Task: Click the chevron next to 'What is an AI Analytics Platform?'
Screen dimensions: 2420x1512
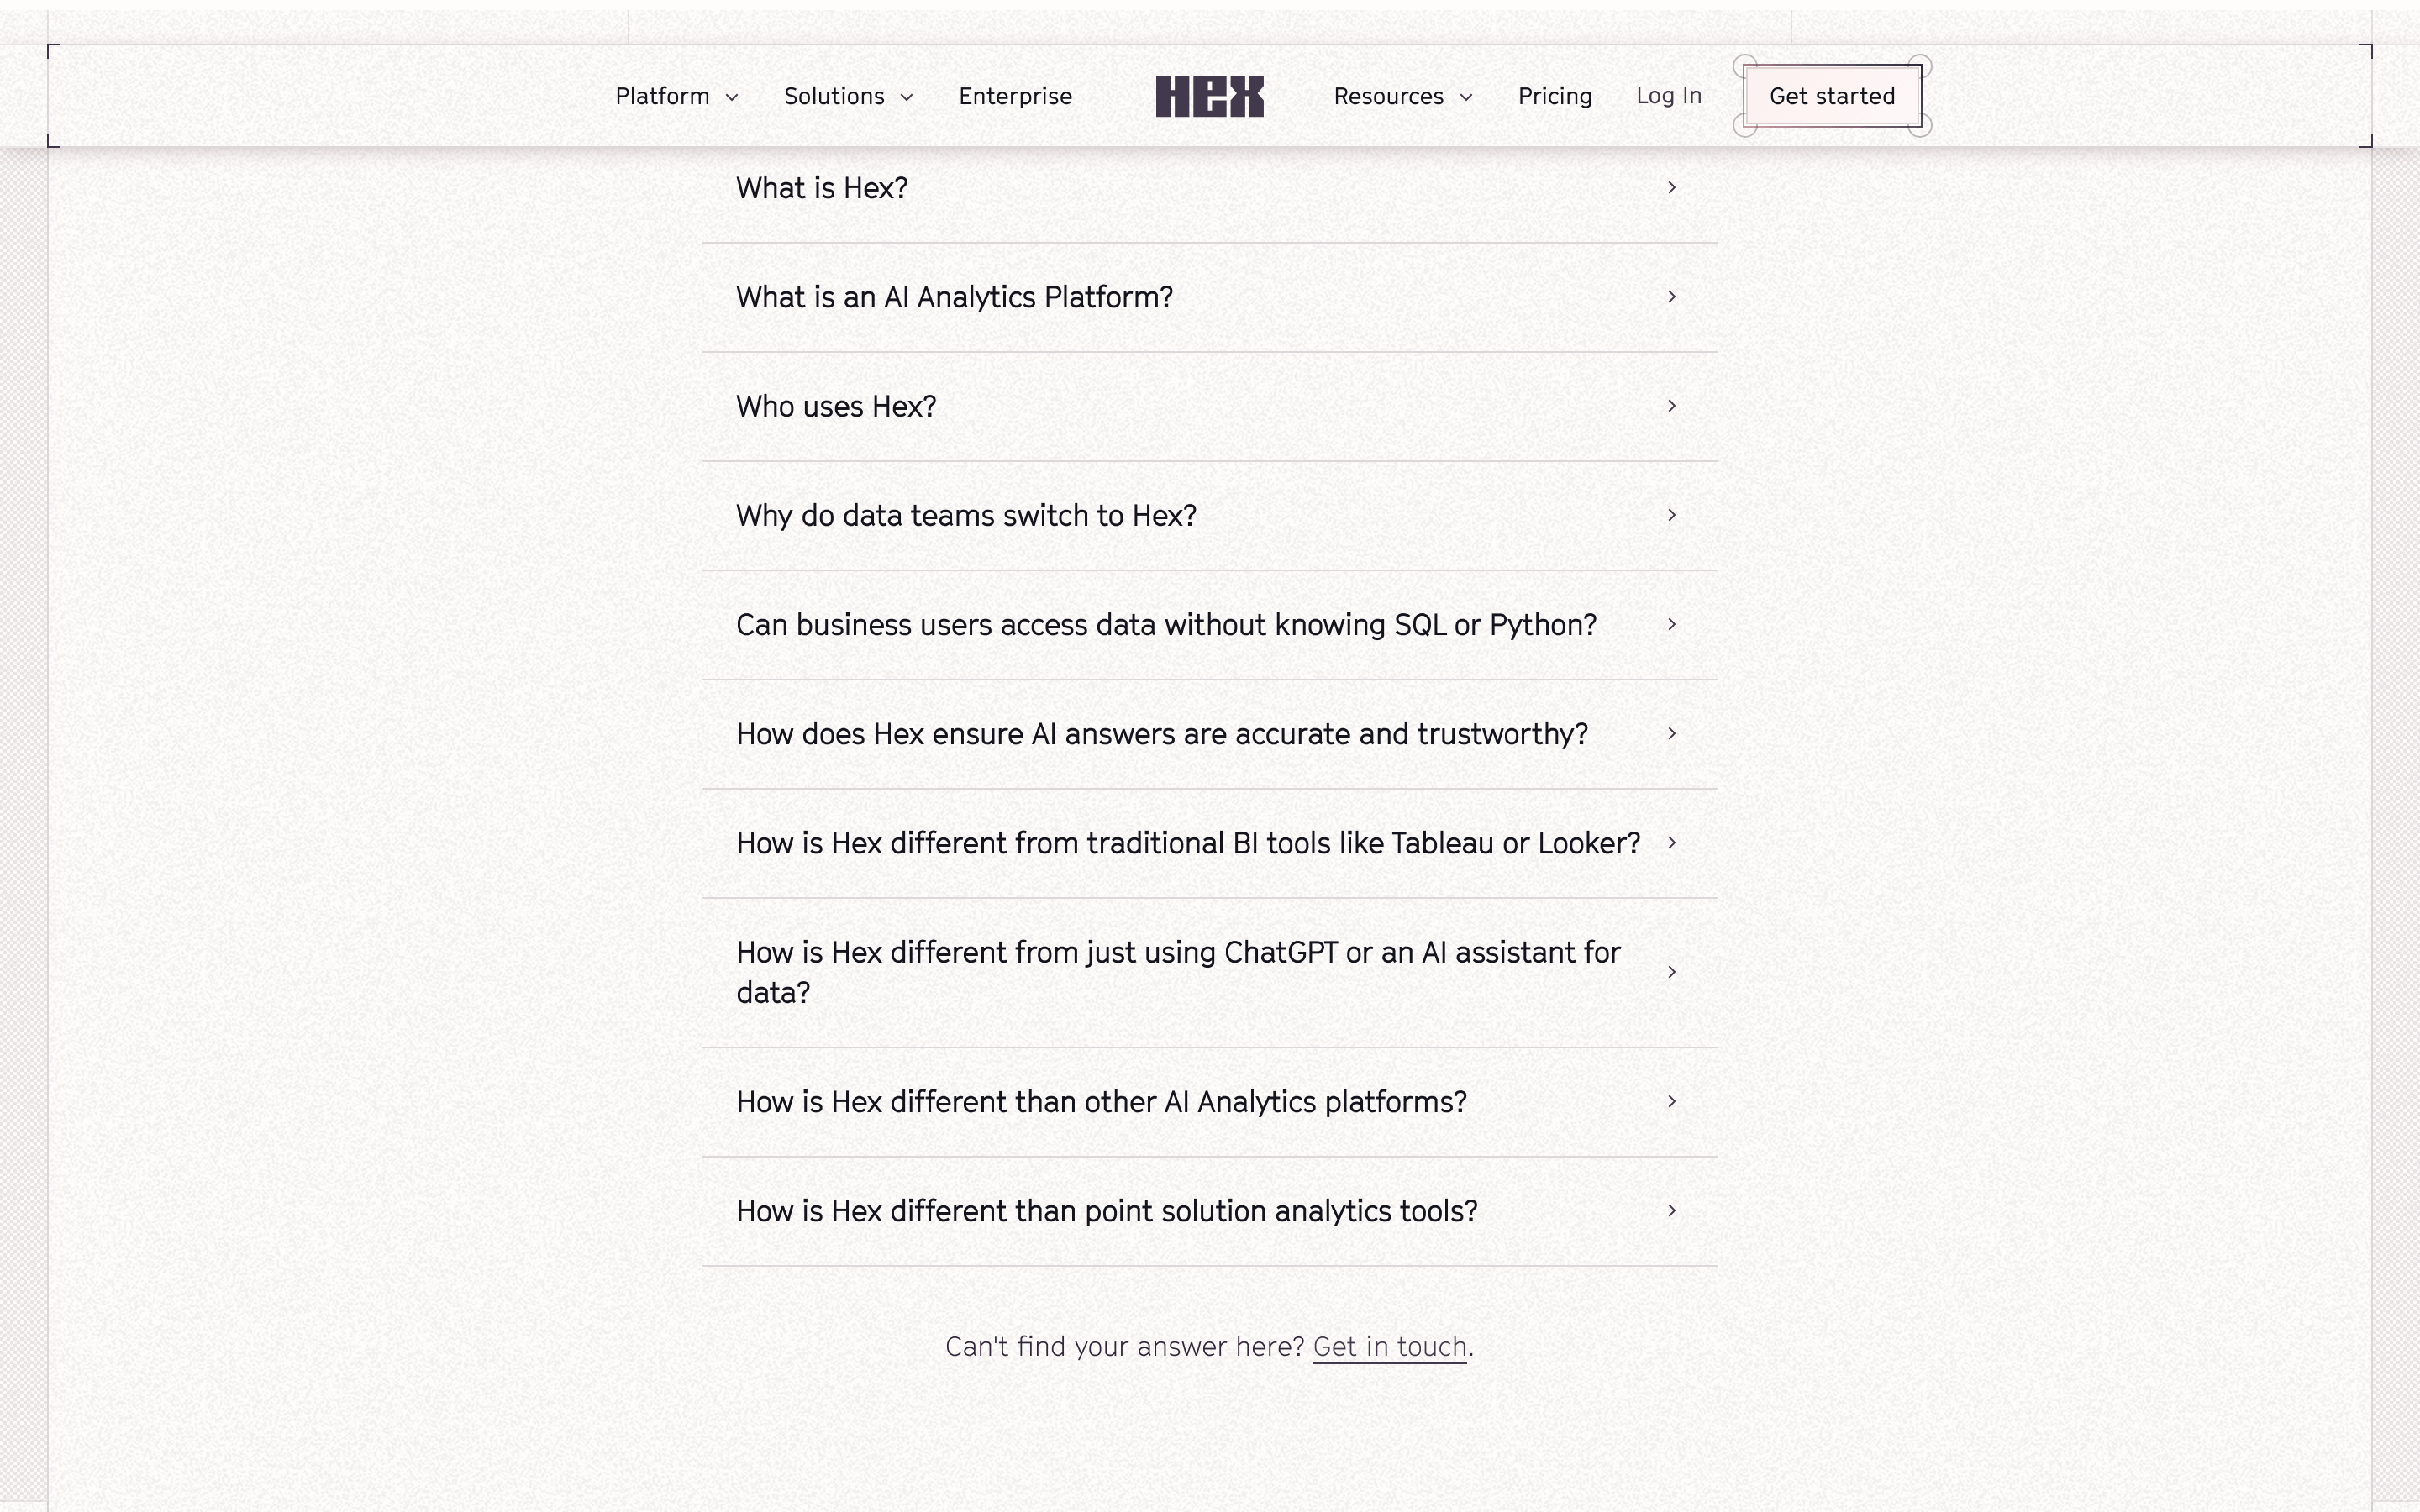Action: (1671, 297)
